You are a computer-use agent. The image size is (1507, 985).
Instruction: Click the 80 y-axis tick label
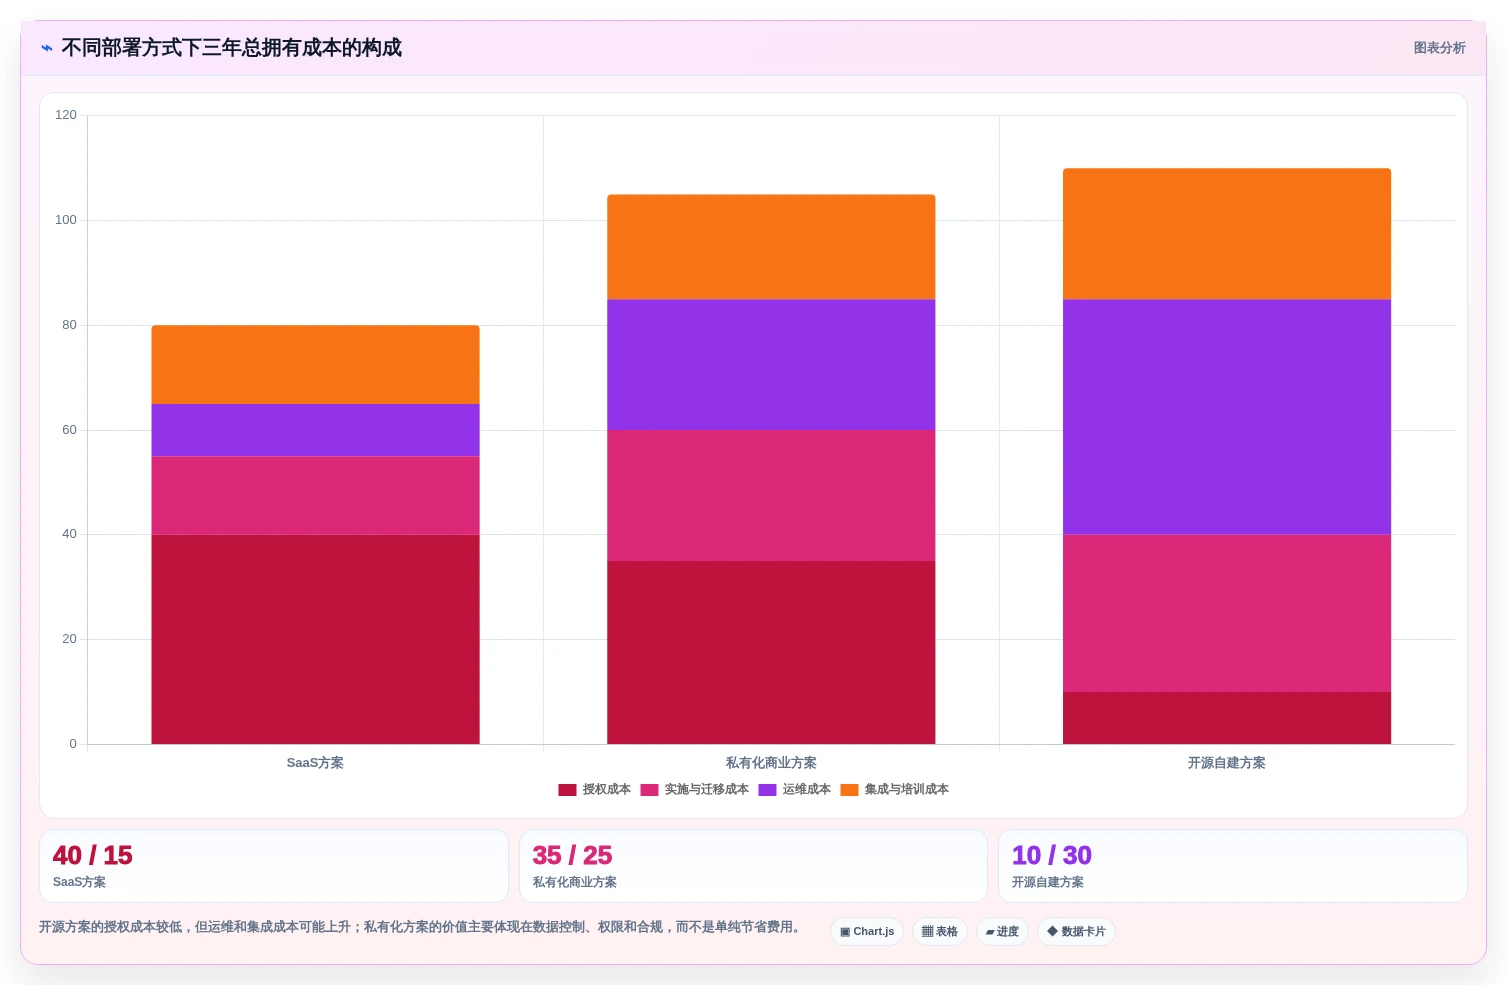pos(69,325)
